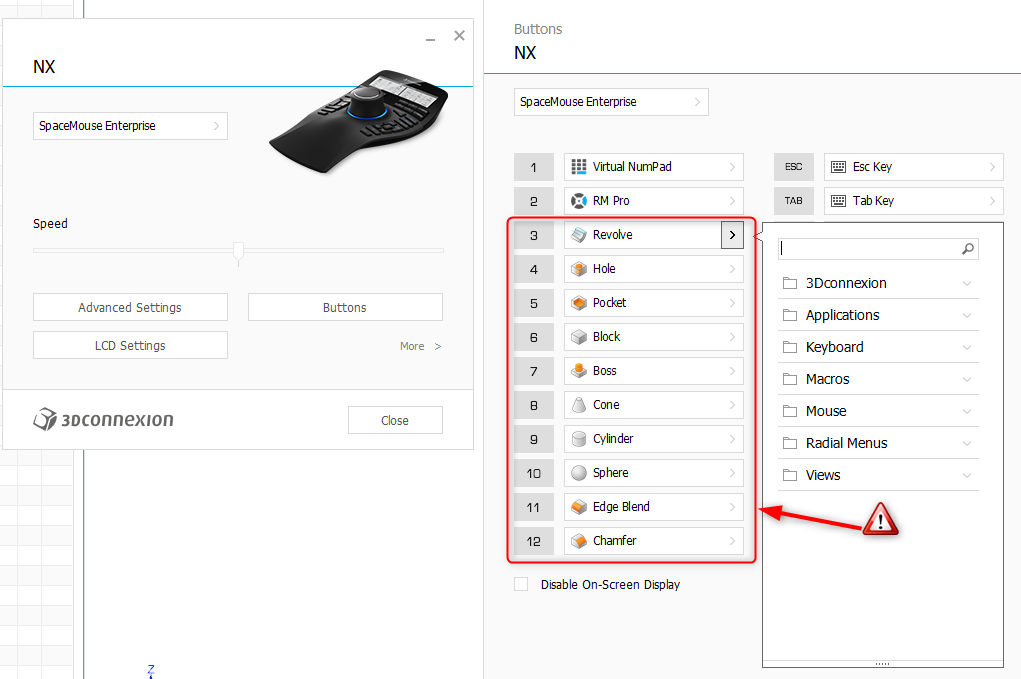Select the TAB button label
Screen dimensions: 1021x679
(x=793, y=201)
